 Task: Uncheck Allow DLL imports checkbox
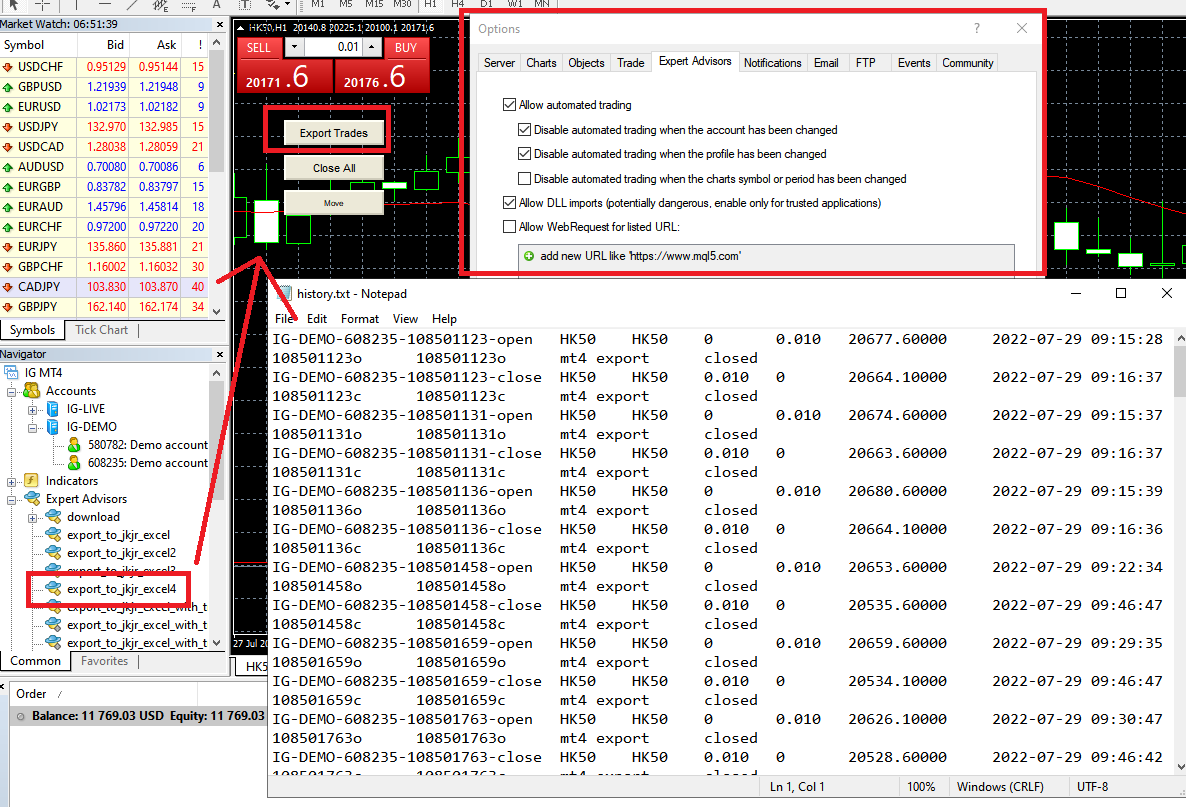510,203
